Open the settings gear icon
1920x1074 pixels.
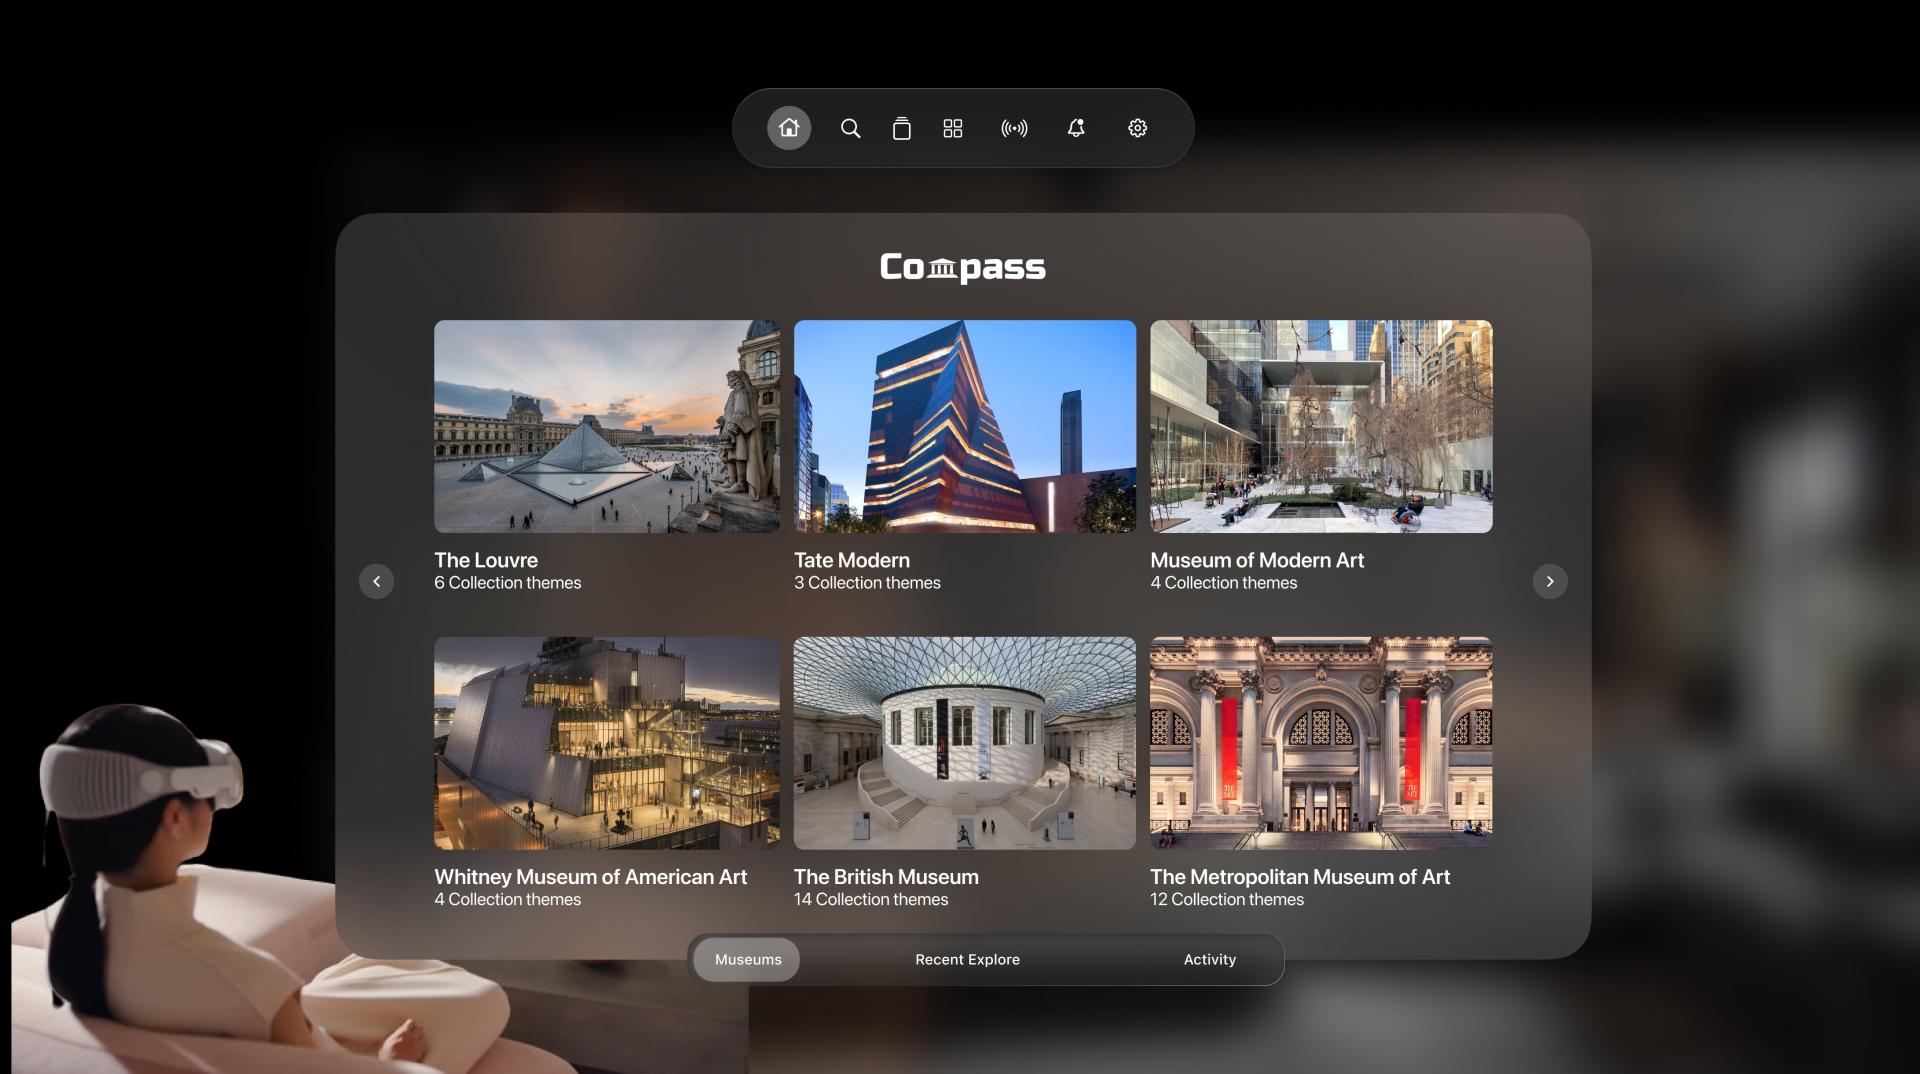tap(1137, 128)
